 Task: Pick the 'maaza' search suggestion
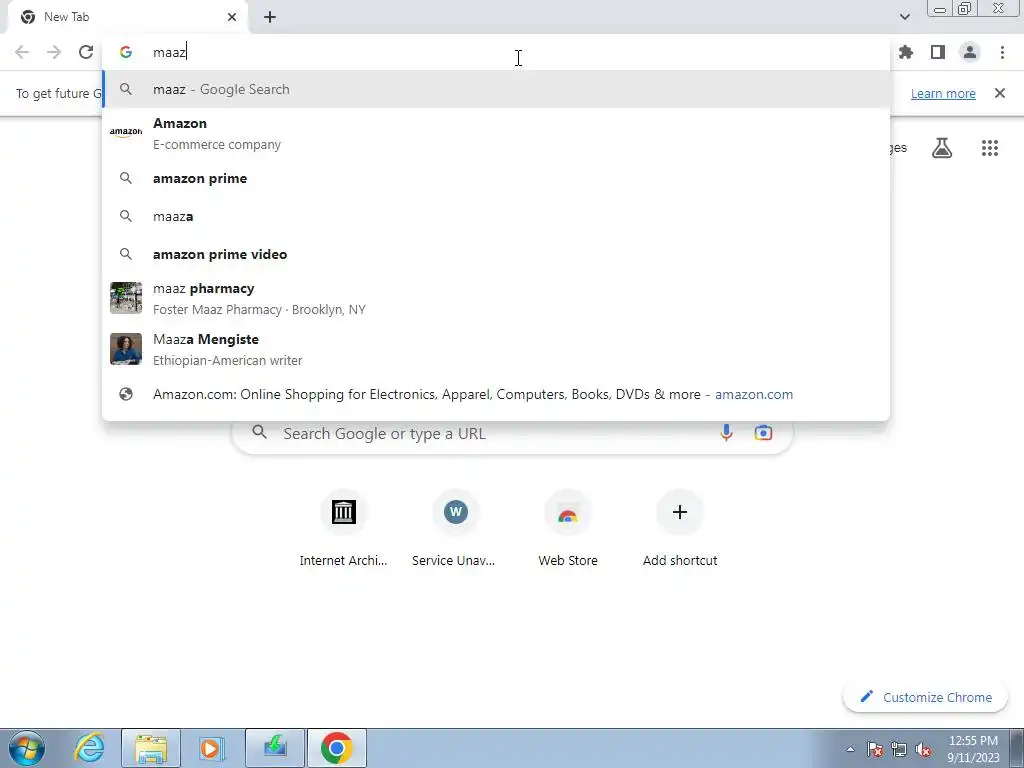[496, 216]
